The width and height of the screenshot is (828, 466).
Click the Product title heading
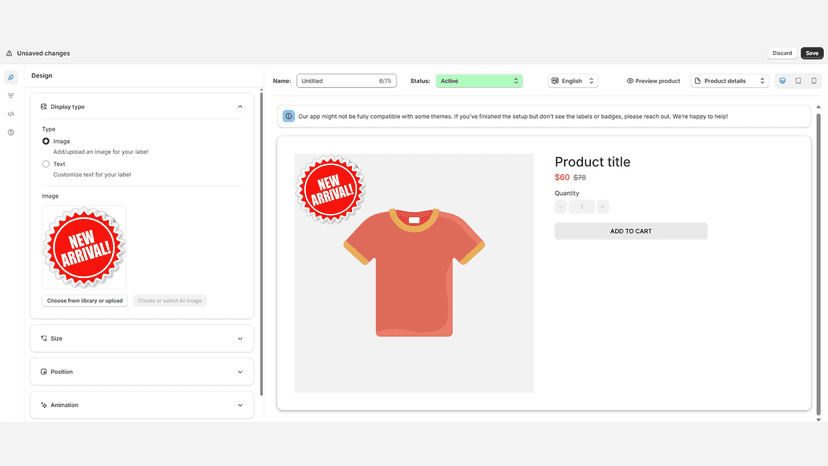pos(592,162)
